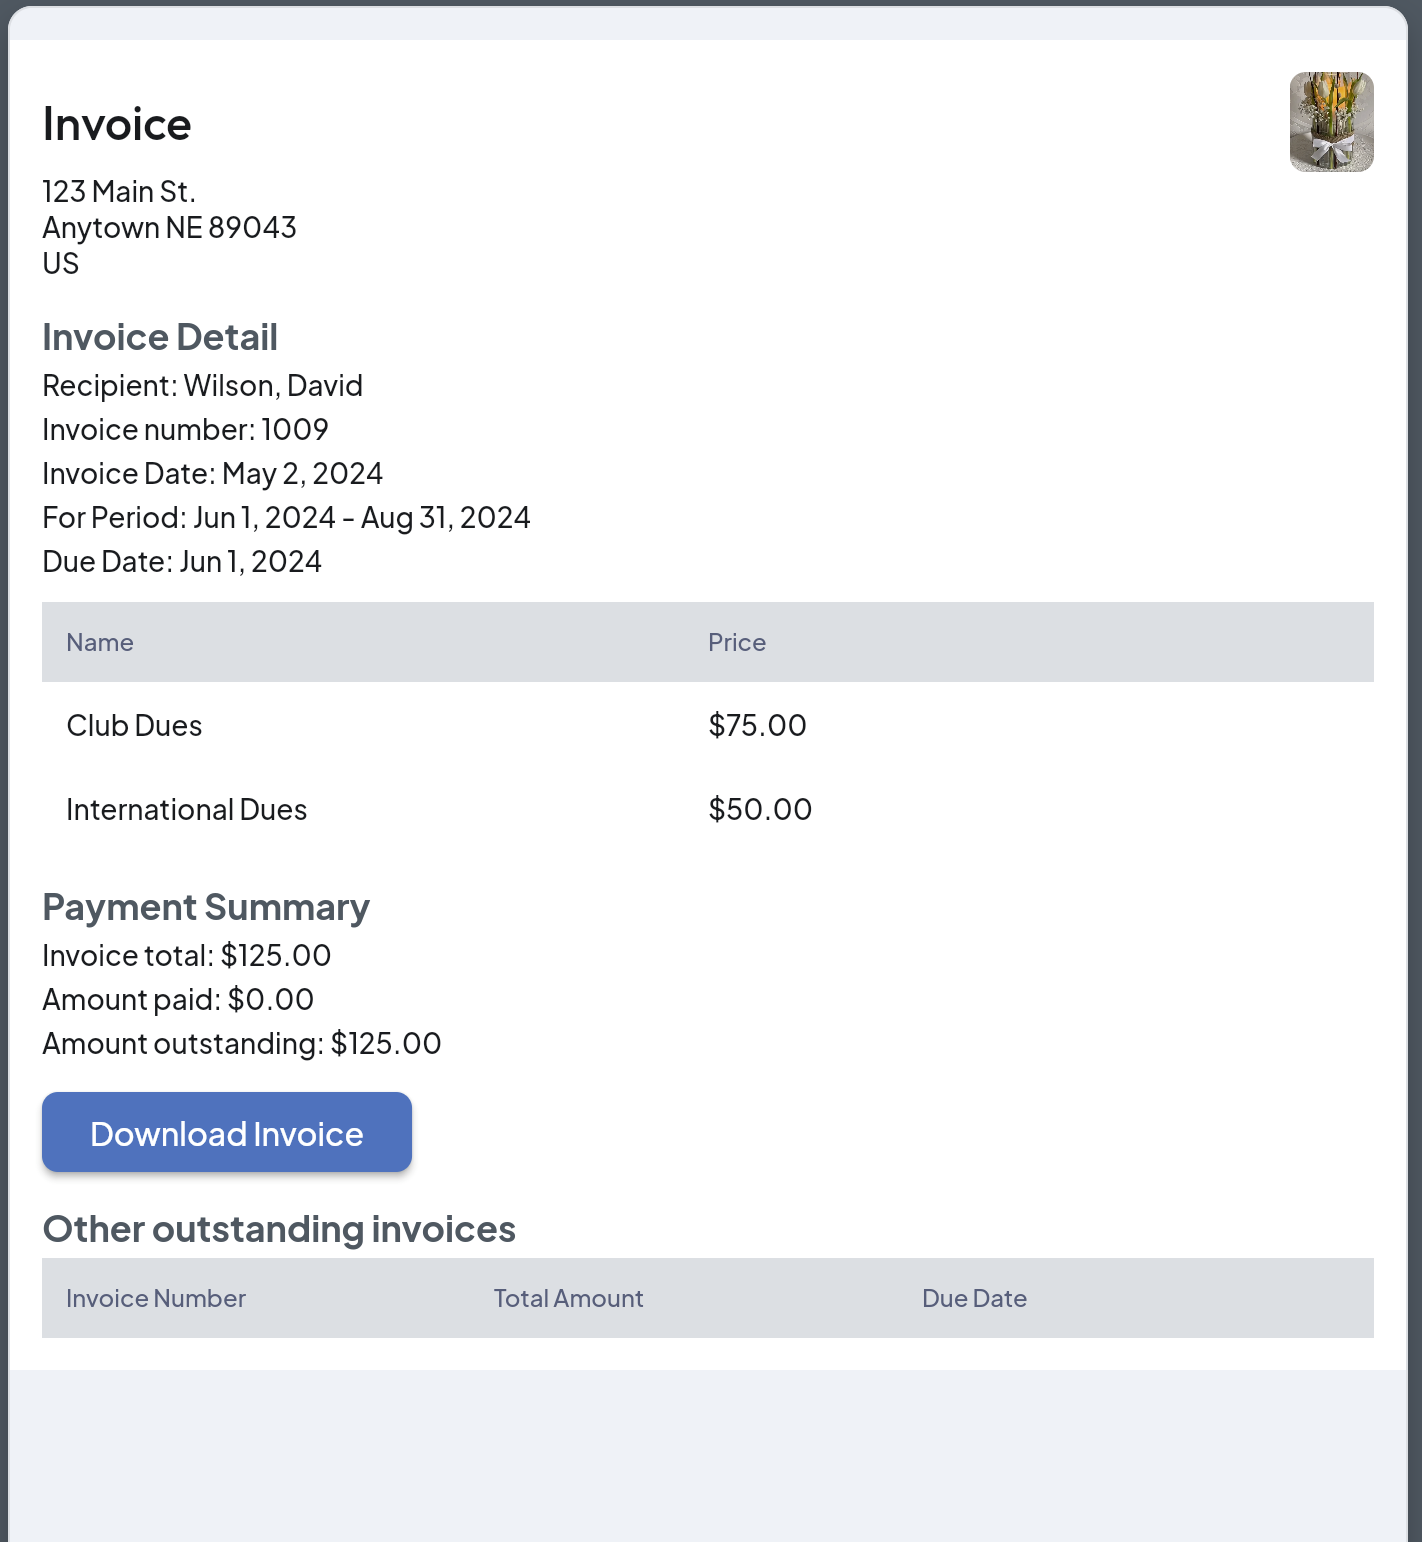Click the Due Date column header
Screen dimensions: 1422x1542
click(x=974, y=1298)
